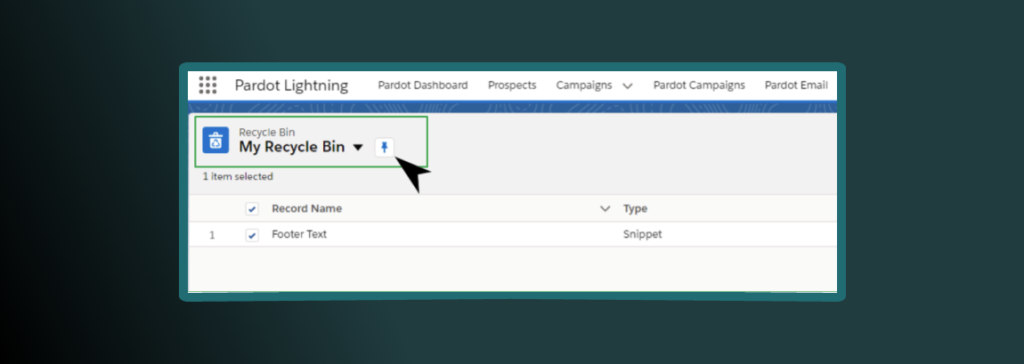
Task: Click the Snippet type cell
Action: [x=643, y=234]
